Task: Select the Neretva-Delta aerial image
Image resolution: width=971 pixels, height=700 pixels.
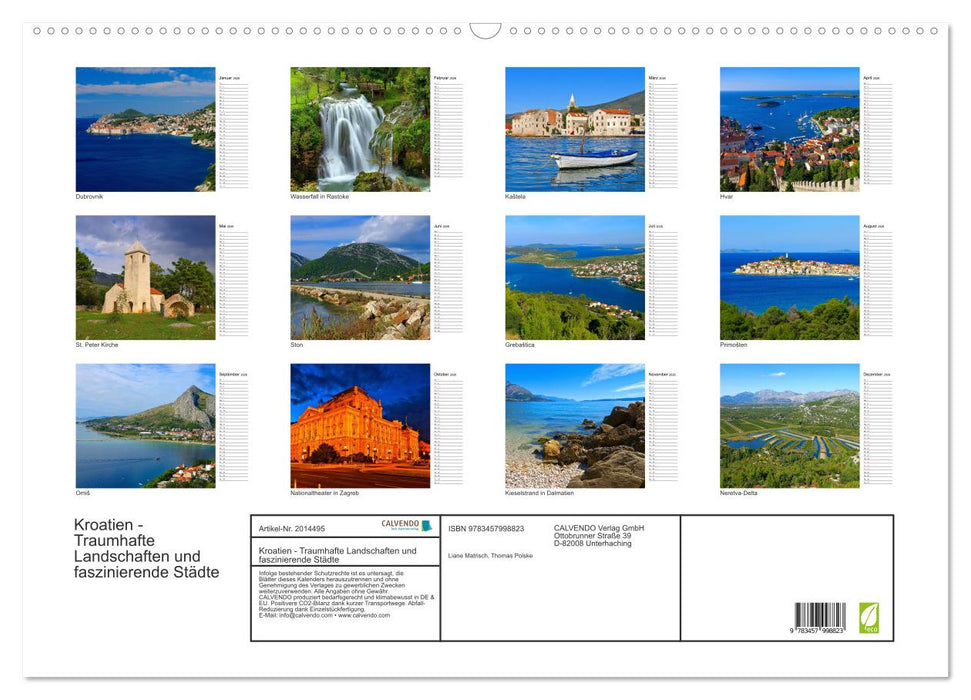Action: [788, 426]
